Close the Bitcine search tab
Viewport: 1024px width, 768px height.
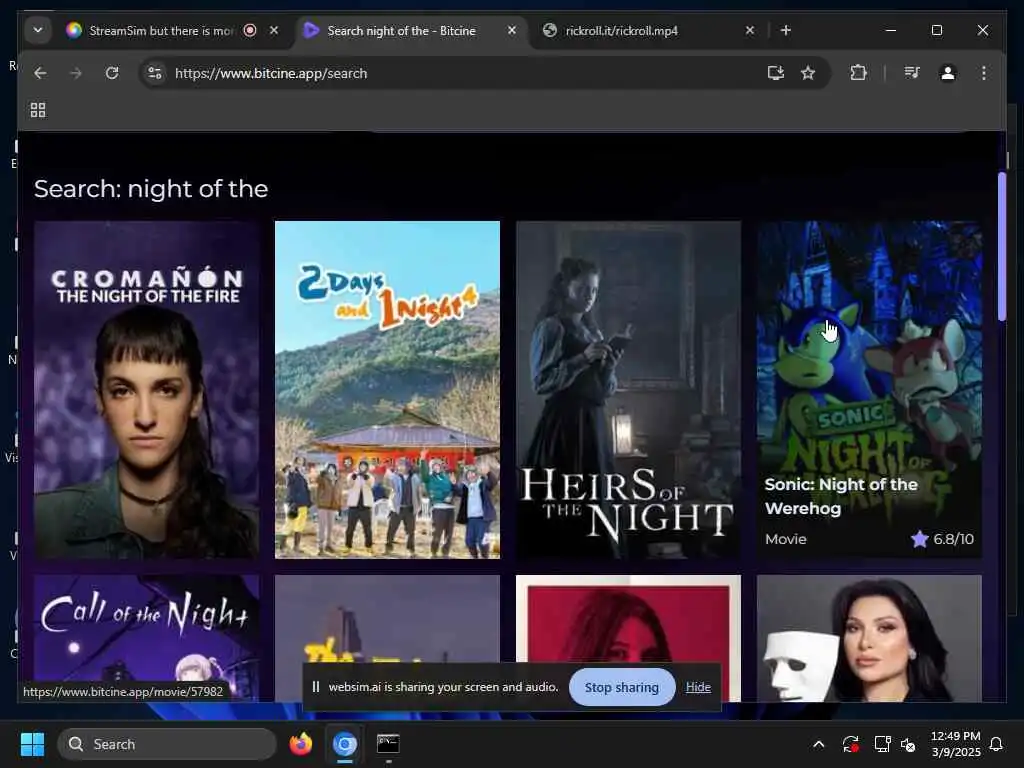pos(512,30)
